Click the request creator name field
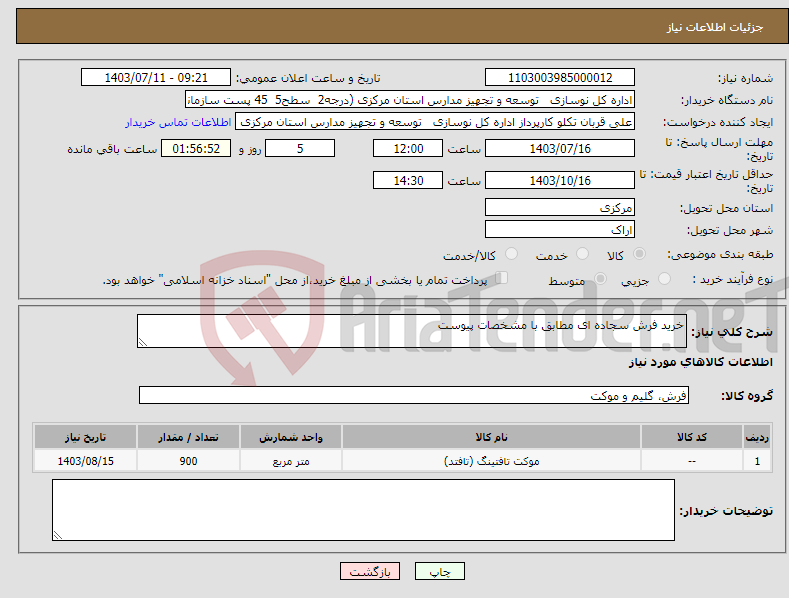 (x=435, y=122)
